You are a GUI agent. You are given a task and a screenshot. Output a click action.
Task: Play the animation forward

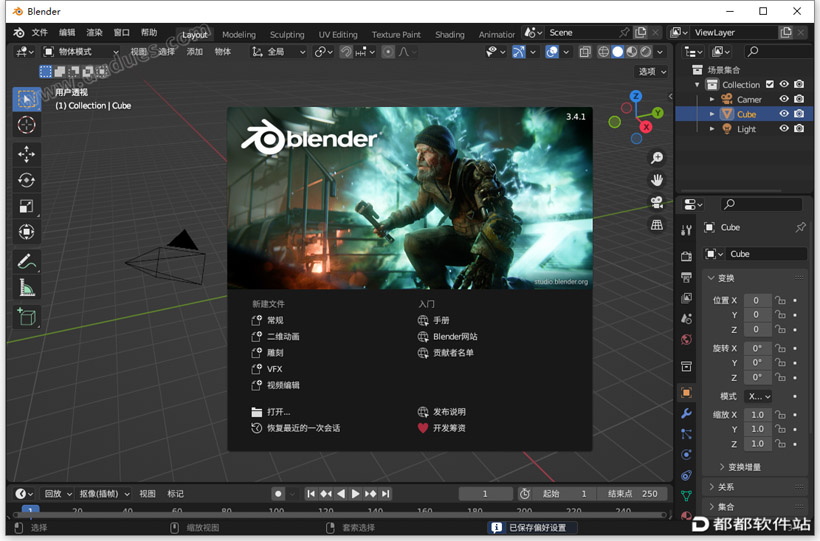pyautogui.click(x=355, y=494)
